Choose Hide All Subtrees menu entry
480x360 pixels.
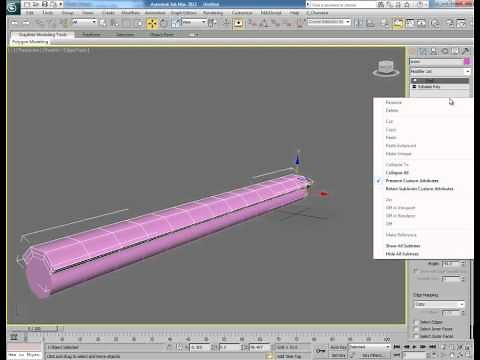coord(402,254)
